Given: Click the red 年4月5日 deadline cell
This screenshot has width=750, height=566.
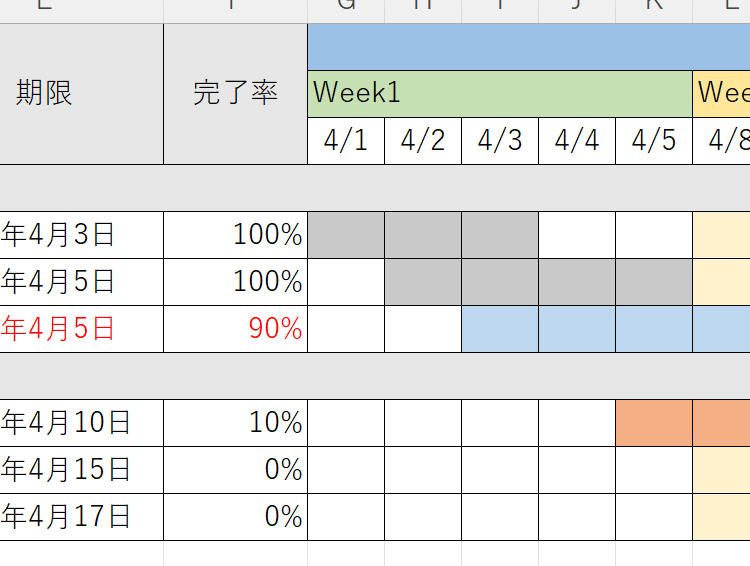Looking at the screenshot, I should point(80,329).
